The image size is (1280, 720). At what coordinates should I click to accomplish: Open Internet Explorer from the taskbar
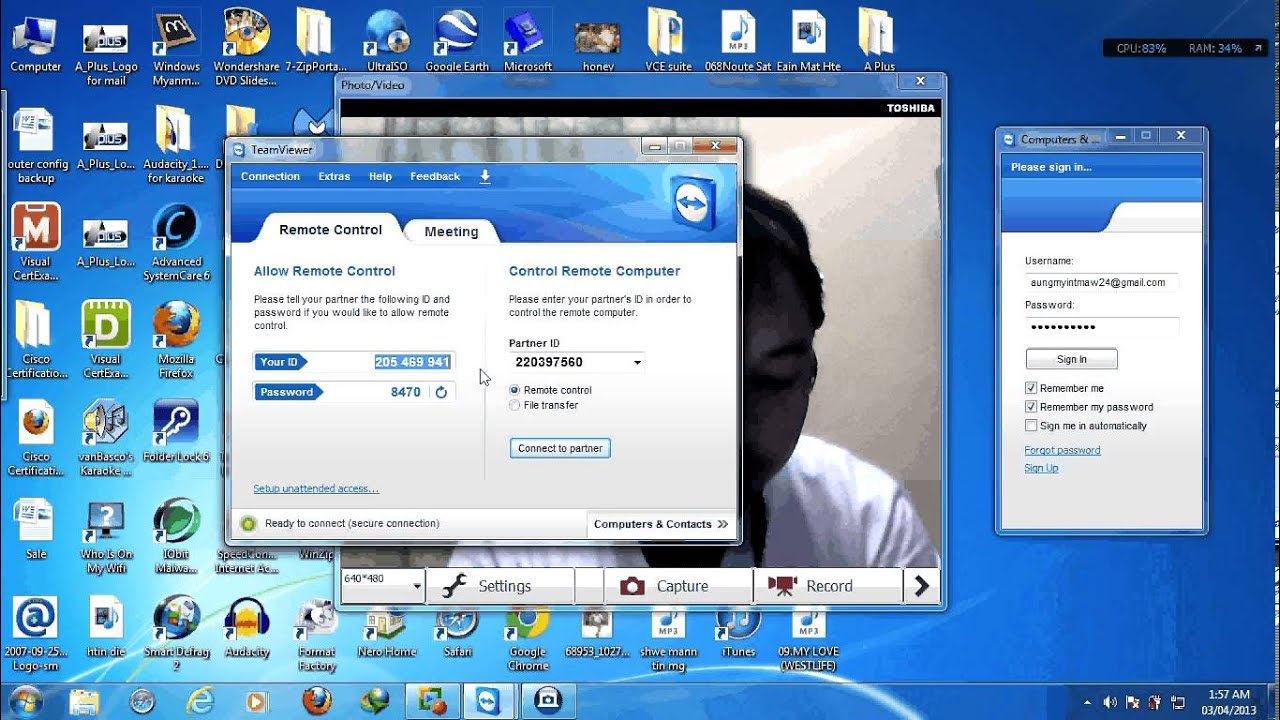point(200,700)
